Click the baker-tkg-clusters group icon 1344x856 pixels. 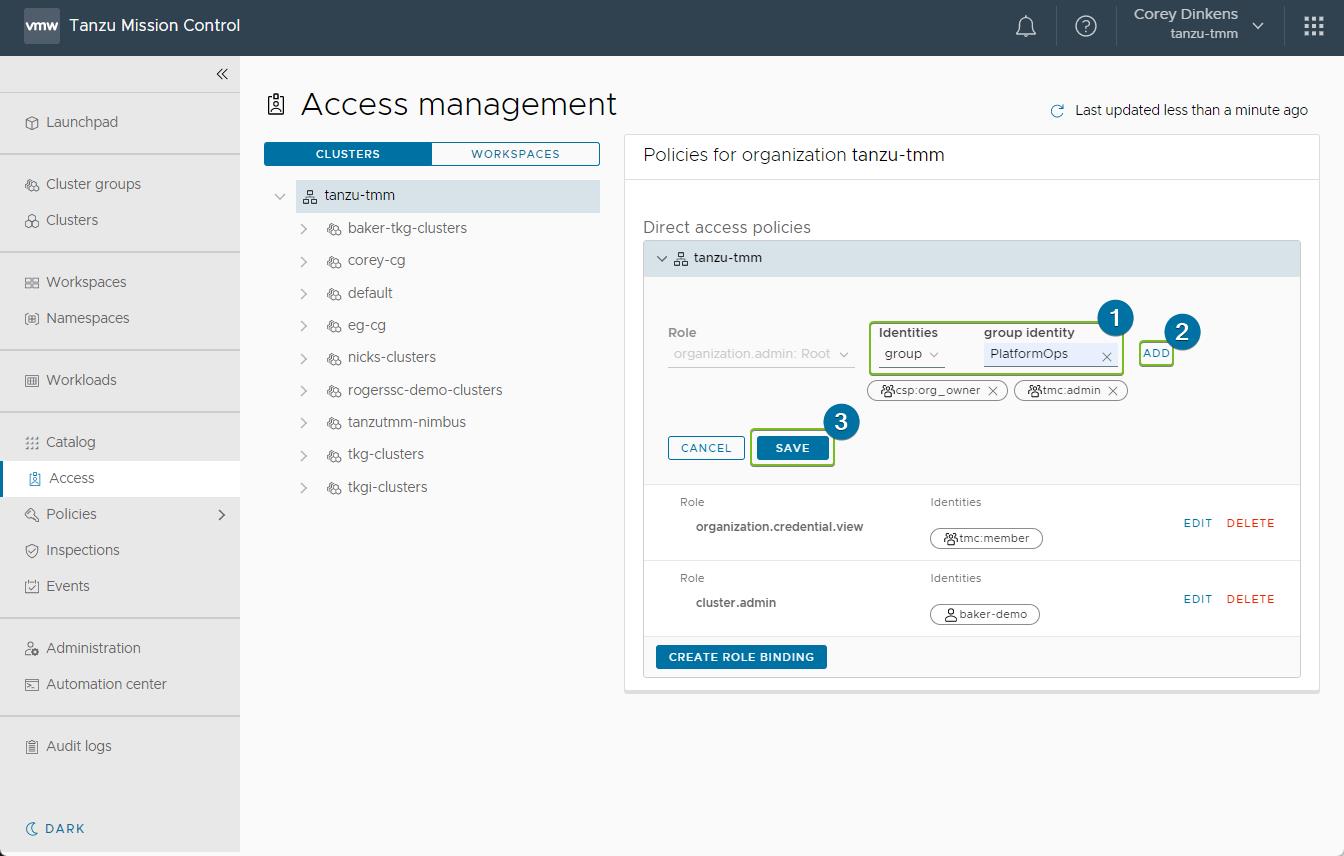334,229
